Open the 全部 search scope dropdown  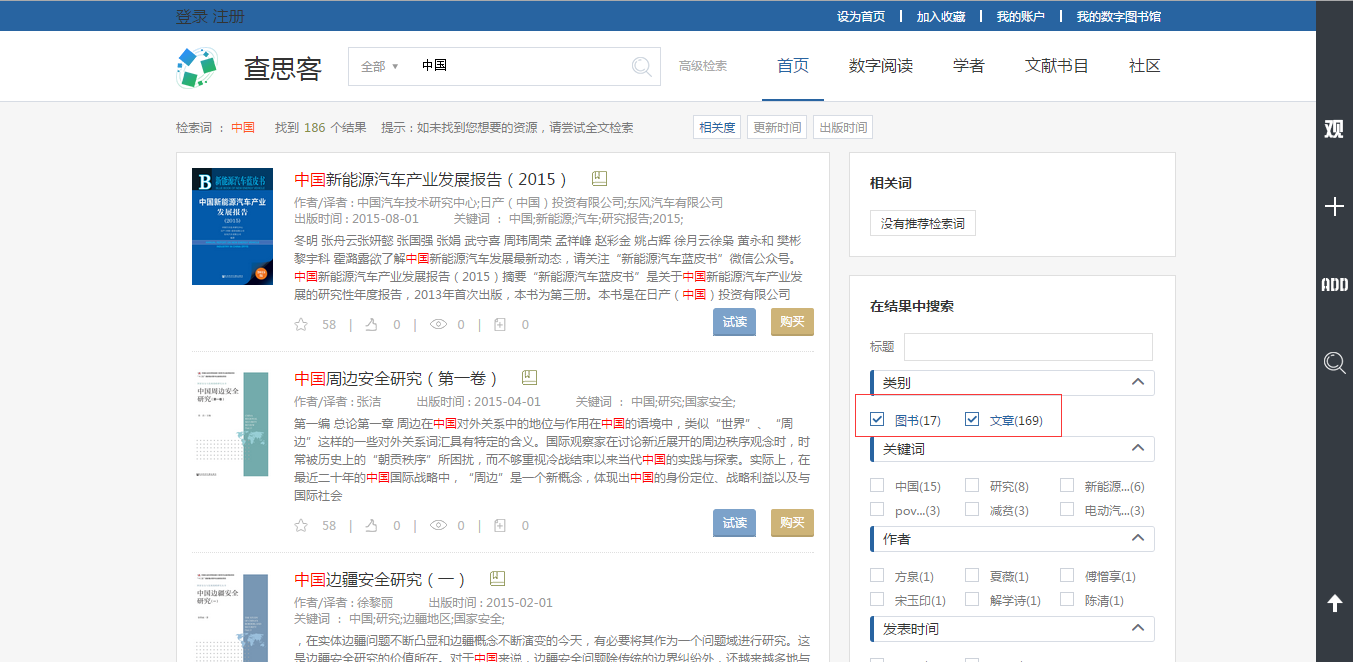[x=379, y=67]
